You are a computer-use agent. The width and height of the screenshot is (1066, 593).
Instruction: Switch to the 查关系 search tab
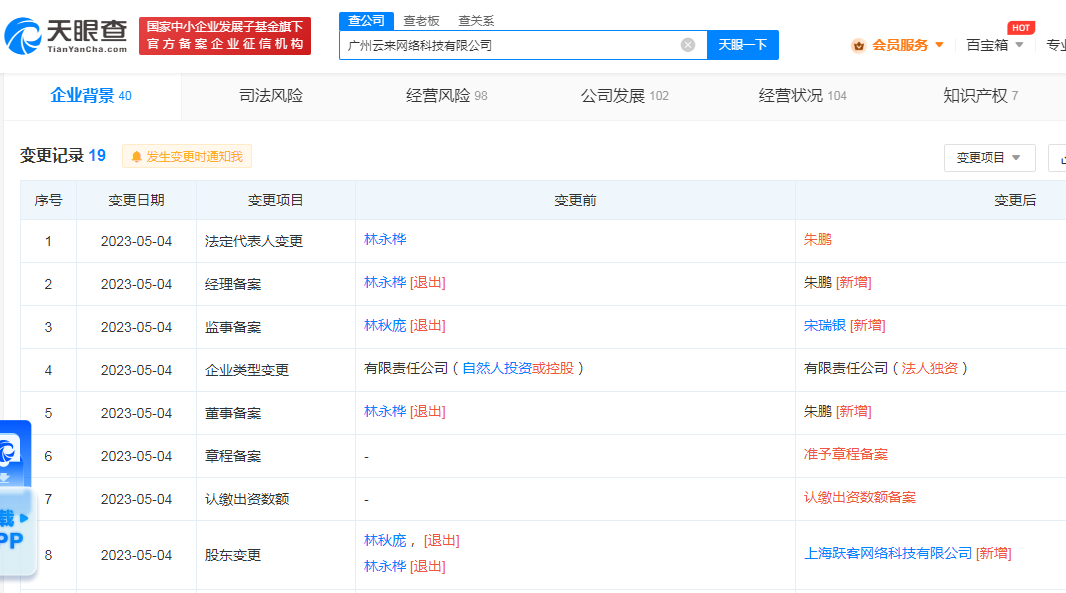click(x=476, y=21)
